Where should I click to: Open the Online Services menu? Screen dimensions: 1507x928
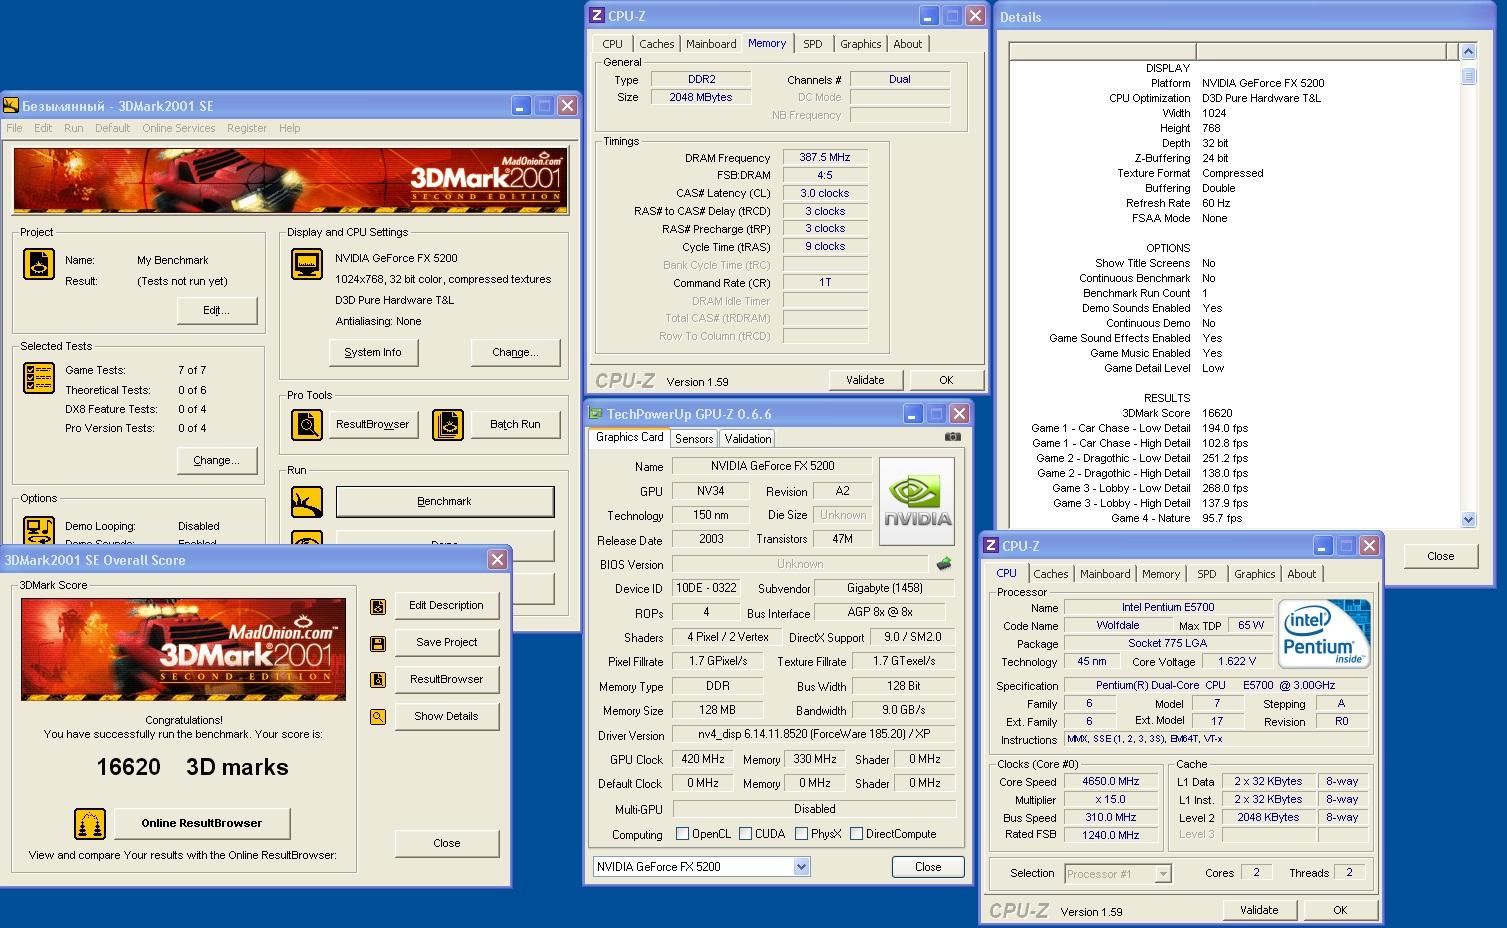pos(178,128)
